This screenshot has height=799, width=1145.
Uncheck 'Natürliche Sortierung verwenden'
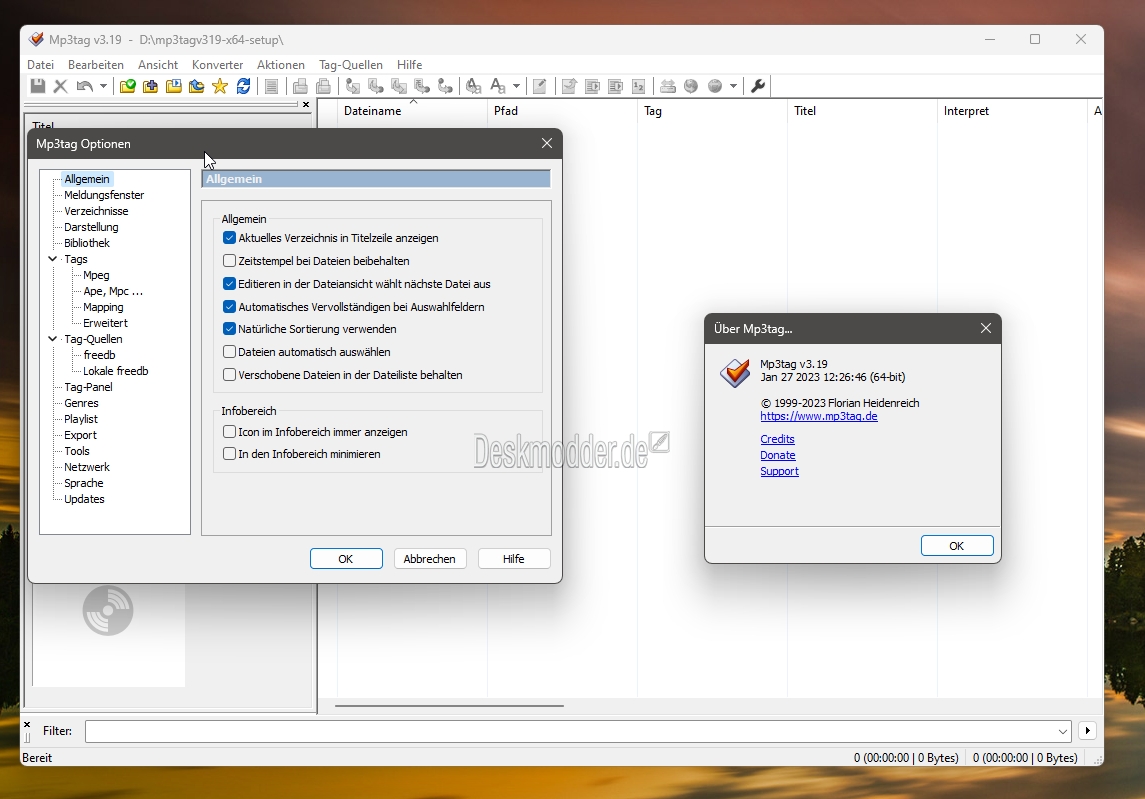coord(229,329)
